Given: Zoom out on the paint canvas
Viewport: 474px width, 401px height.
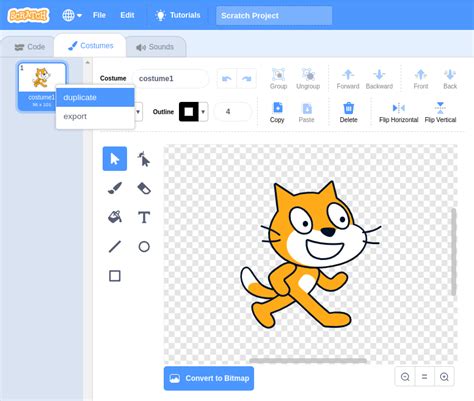Looking at the screenshot, I should (405, 377).
